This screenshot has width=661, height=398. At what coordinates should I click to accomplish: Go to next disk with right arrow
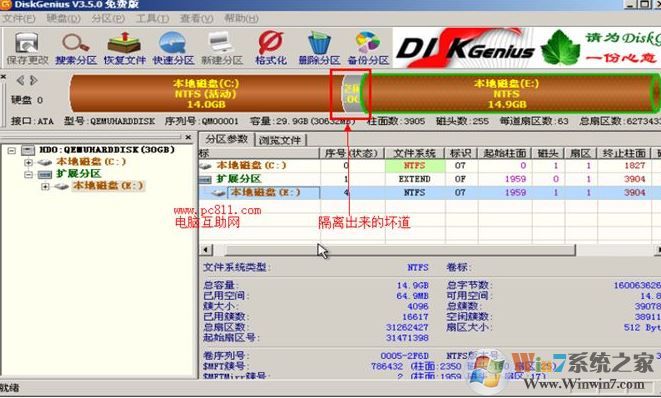pos(33,80)
